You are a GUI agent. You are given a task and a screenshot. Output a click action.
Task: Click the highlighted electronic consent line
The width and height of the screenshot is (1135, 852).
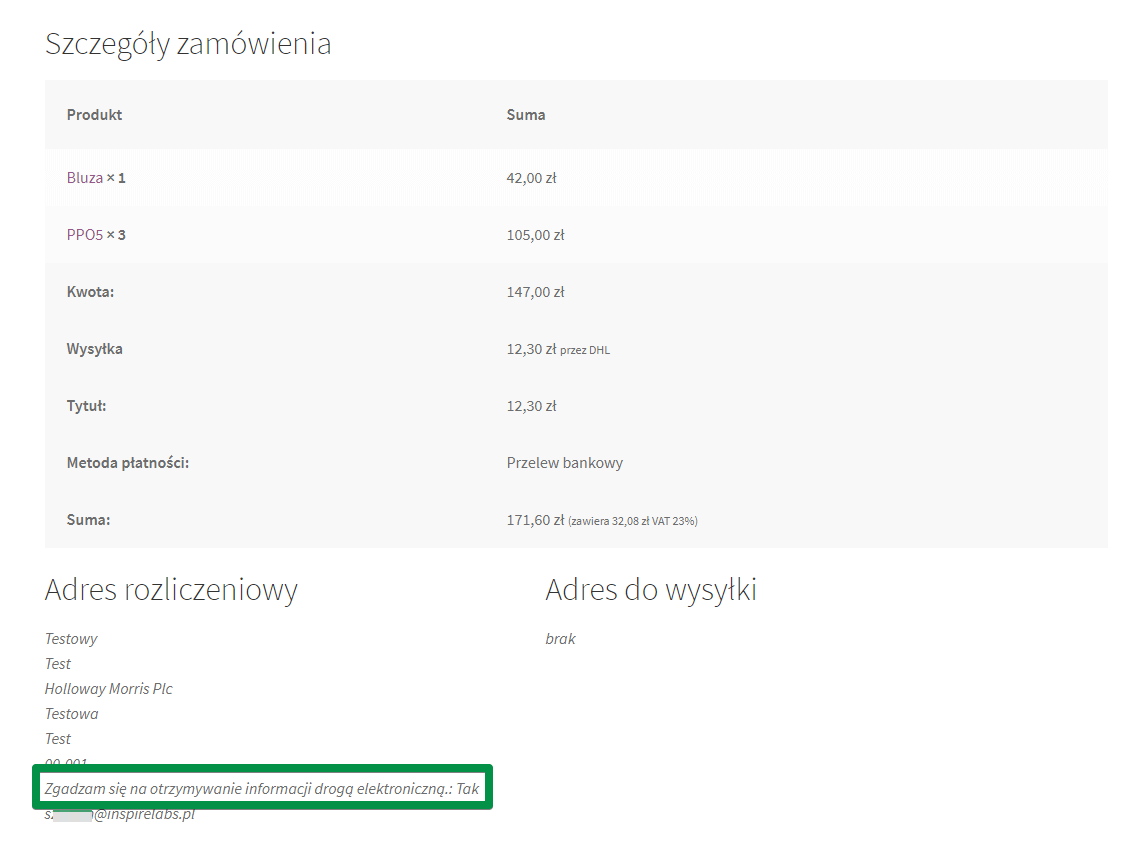(x=262, y=789)
